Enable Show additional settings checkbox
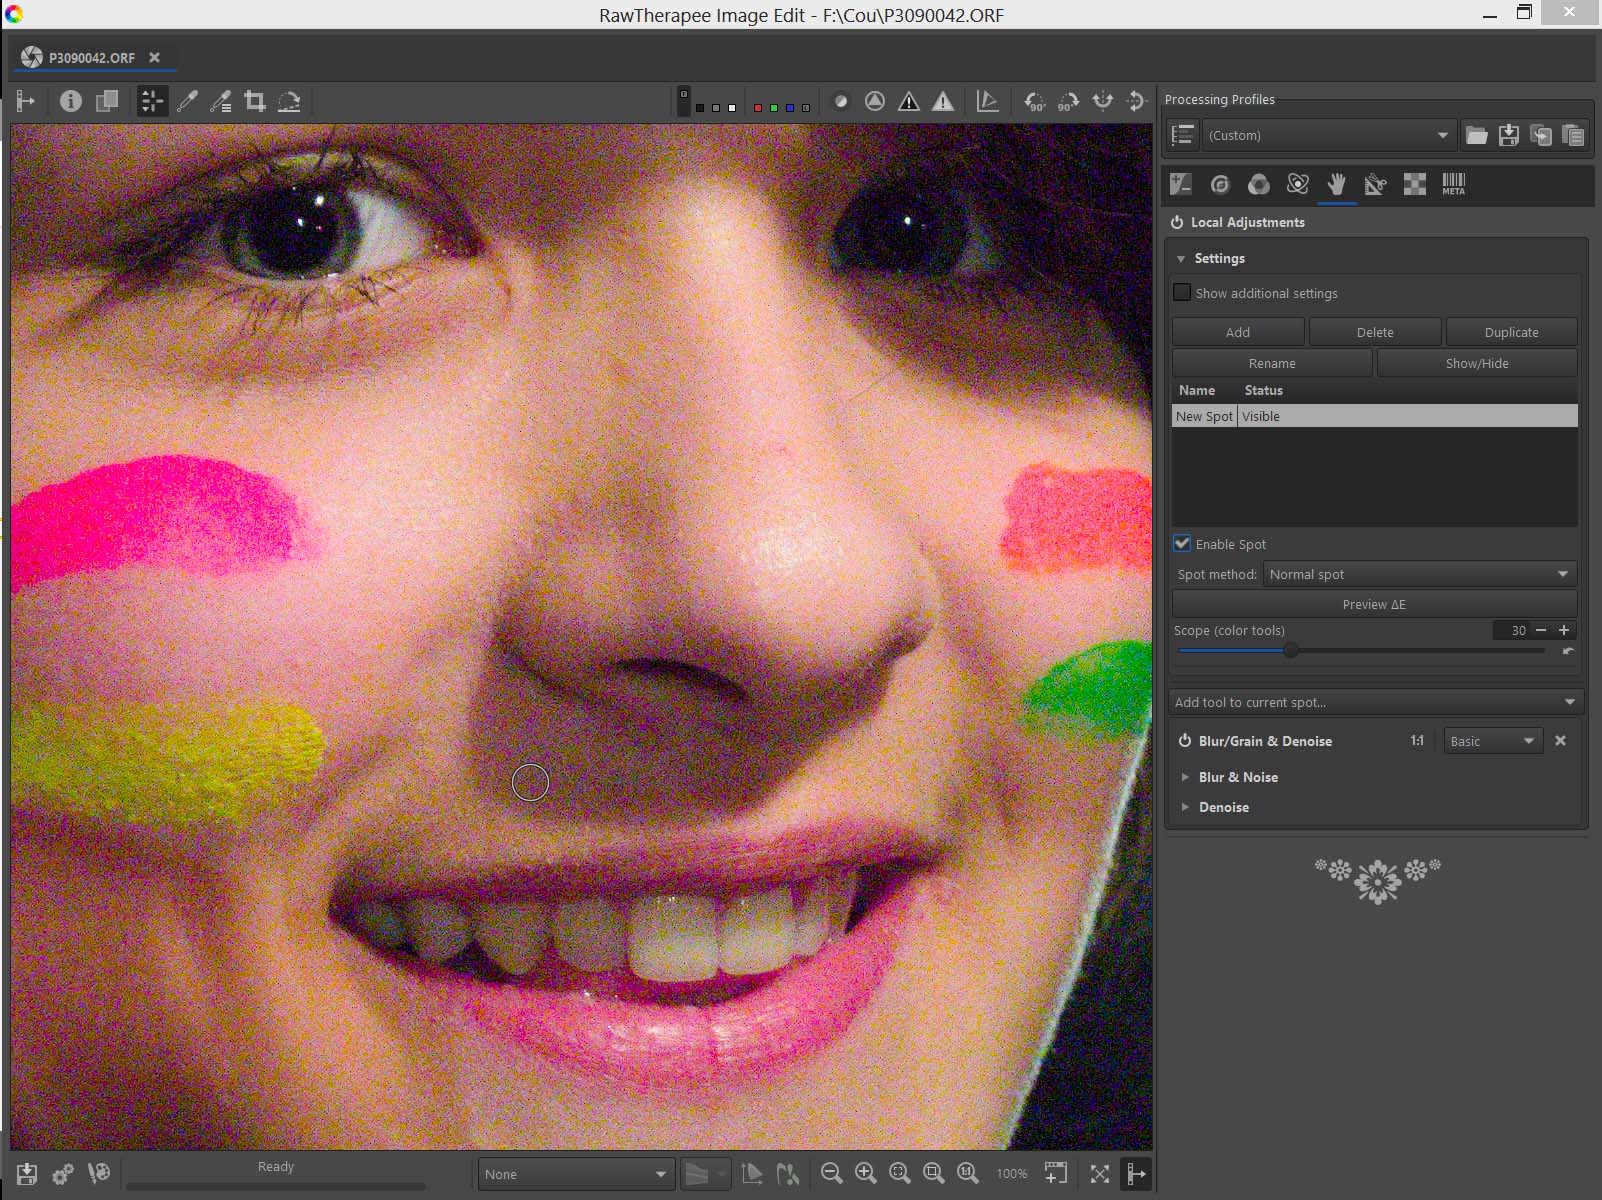Screen dimensions: 1602x1200 click(1182, 293)
